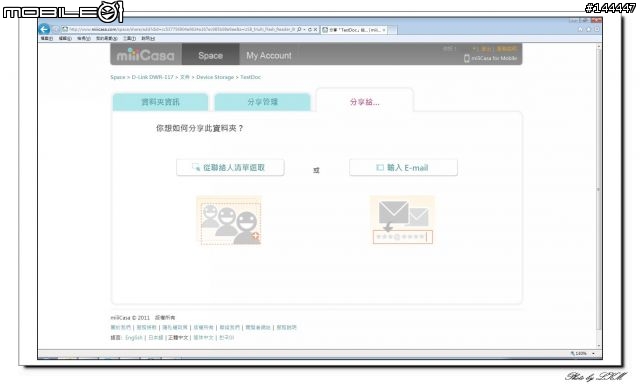Click the phone icon beside miiCasa for Mobile
The image size is (640, 388).
467,58
